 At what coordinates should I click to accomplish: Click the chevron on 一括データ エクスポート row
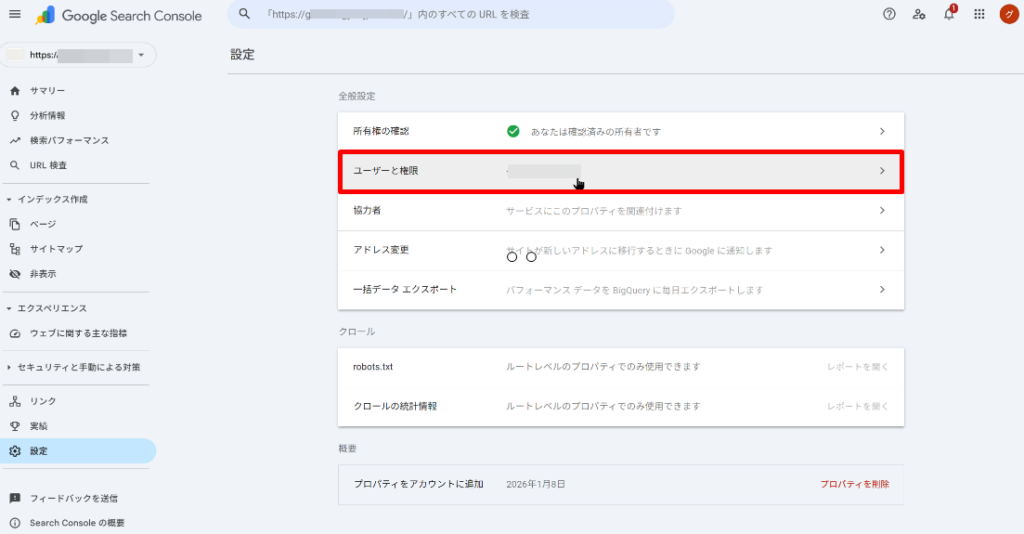[x=882, y=289]
